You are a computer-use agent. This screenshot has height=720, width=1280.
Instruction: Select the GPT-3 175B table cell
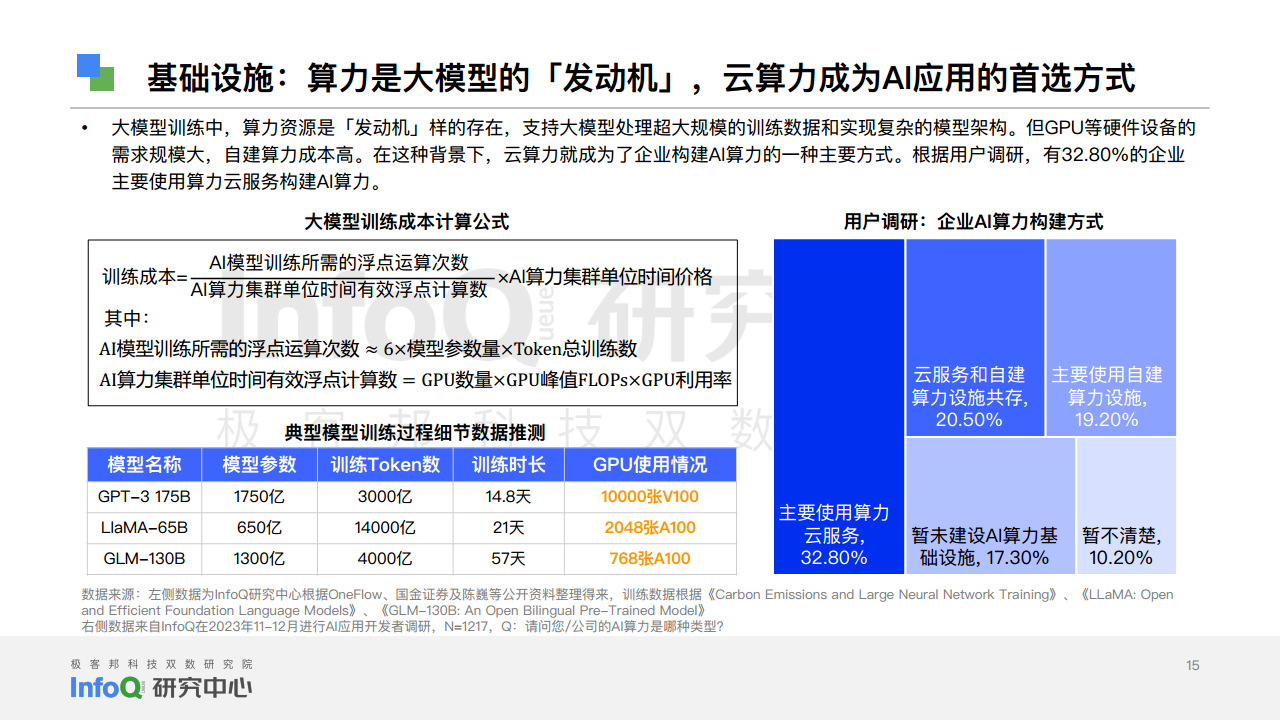(x=144, y=497)
